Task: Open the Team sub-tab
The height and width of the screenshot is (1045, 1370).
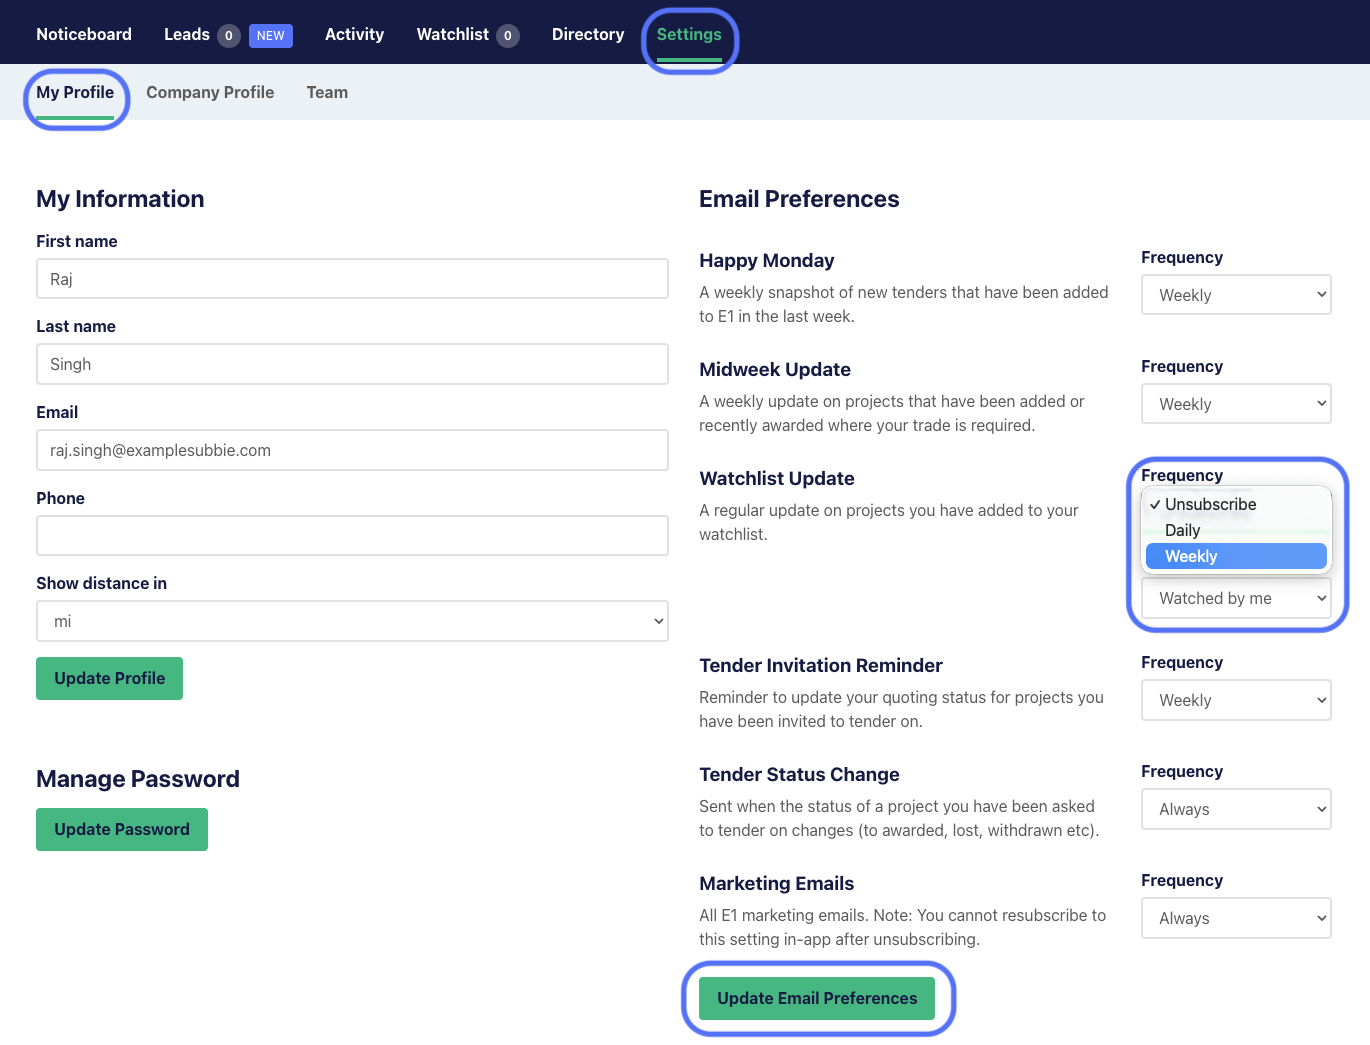Action: (327, 92)
